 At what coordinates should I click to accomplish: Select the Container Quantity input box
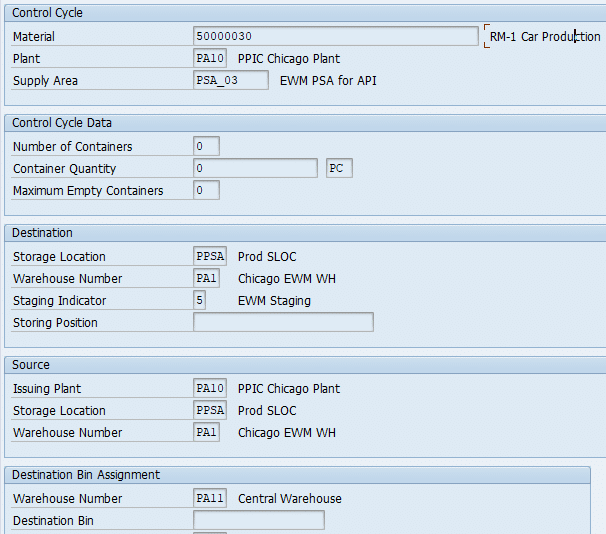coord(255,169)
